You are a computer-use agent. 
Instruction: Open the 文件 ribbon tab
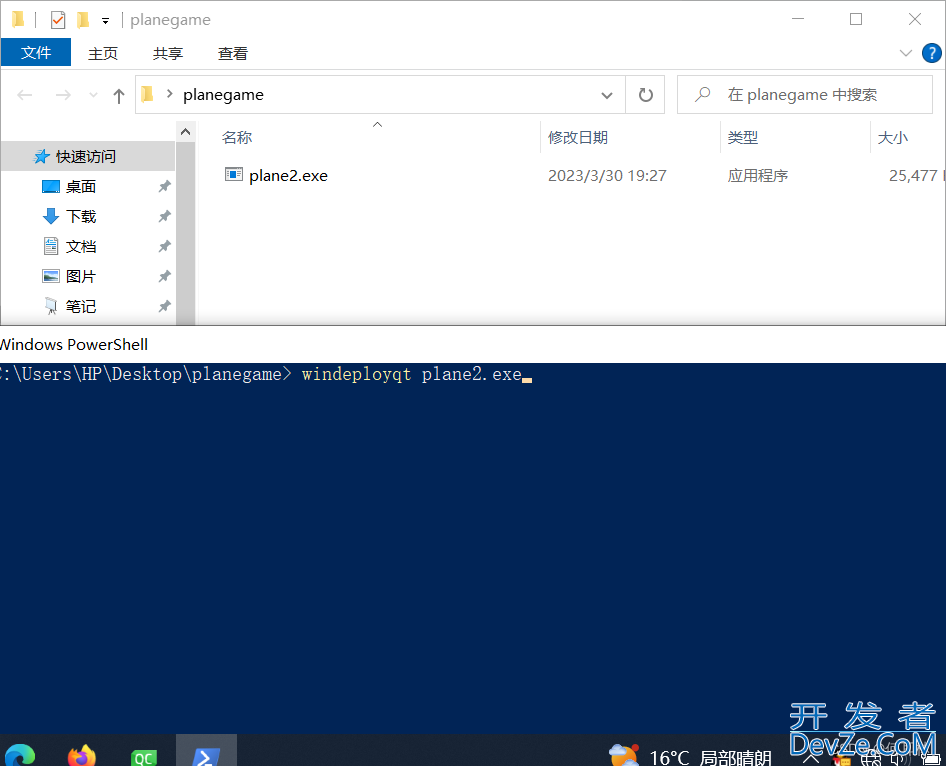click(x=36, y=53)
